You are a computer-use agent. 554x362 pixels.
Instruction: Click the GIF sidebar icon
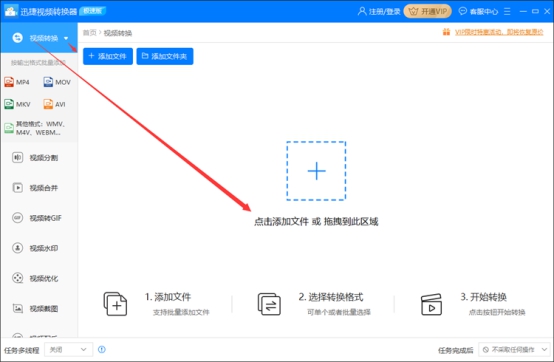pyautogui.click(x=17, y=218)
